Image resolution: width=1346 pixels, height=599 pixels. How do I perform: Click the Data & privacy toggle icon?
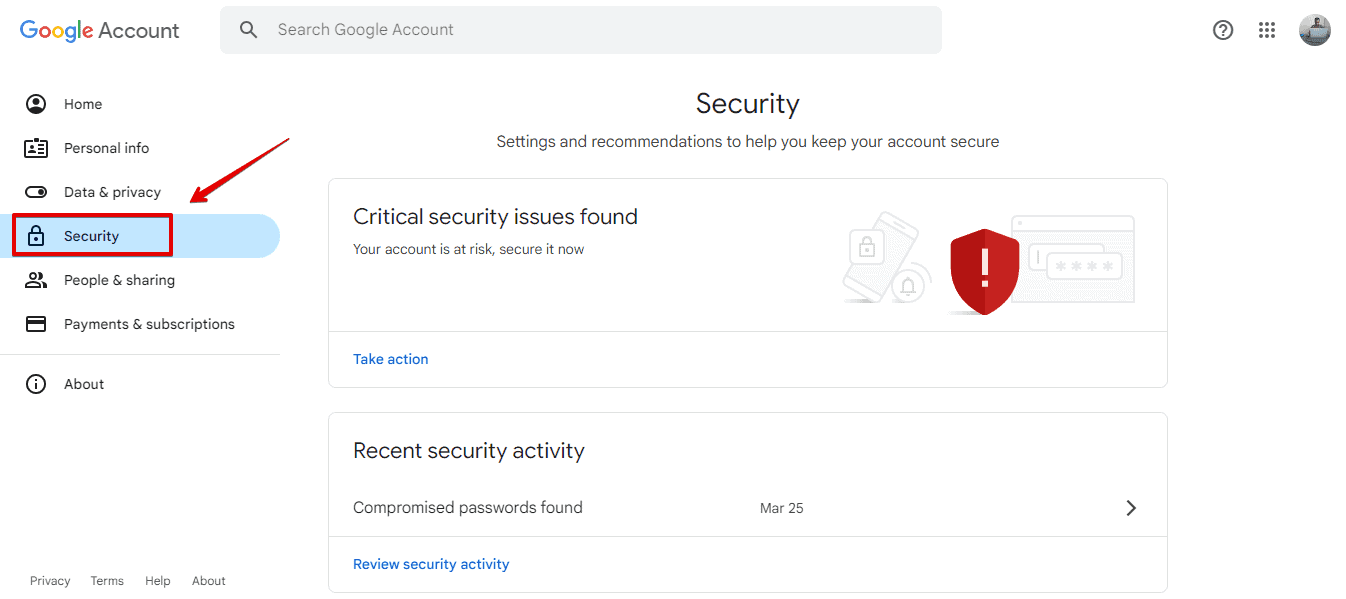[36, 192]
